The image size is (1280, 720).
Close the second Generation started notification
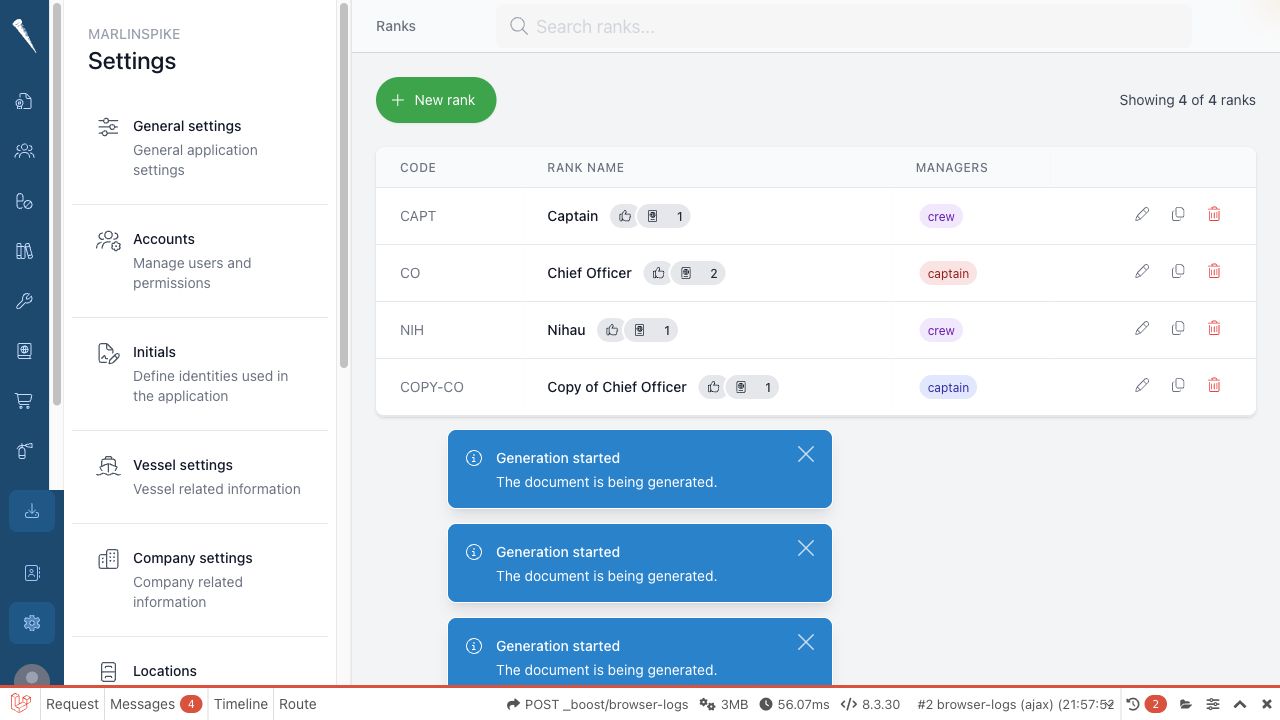click(x=806, y=548)
